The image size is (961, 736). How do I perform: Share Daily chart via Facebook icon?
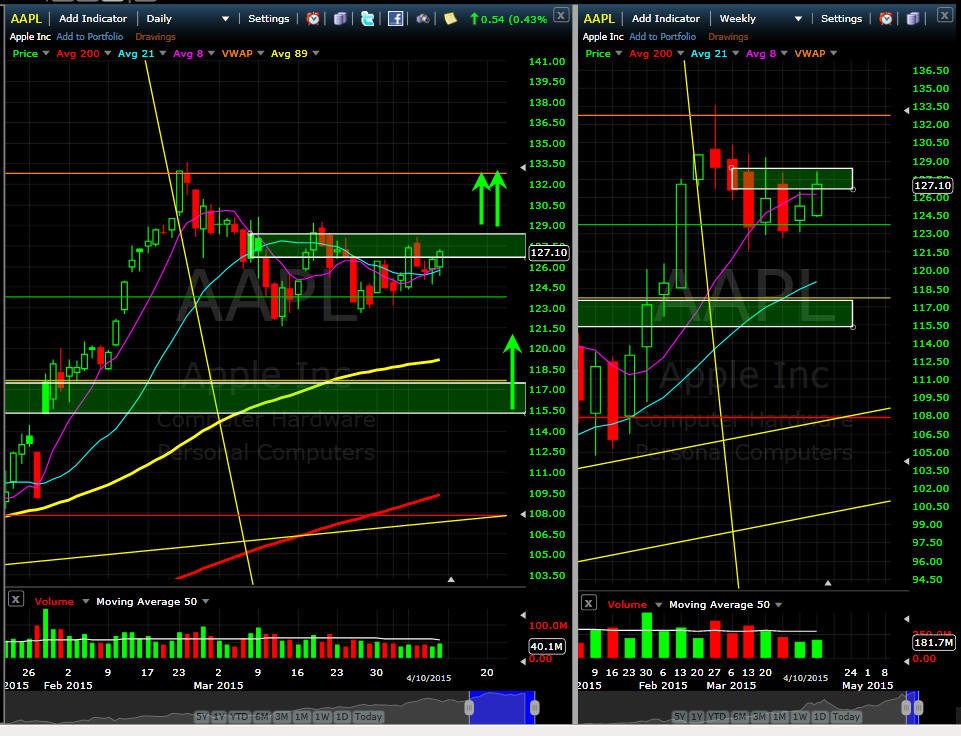pyautogui.click(x=395, y=18)
